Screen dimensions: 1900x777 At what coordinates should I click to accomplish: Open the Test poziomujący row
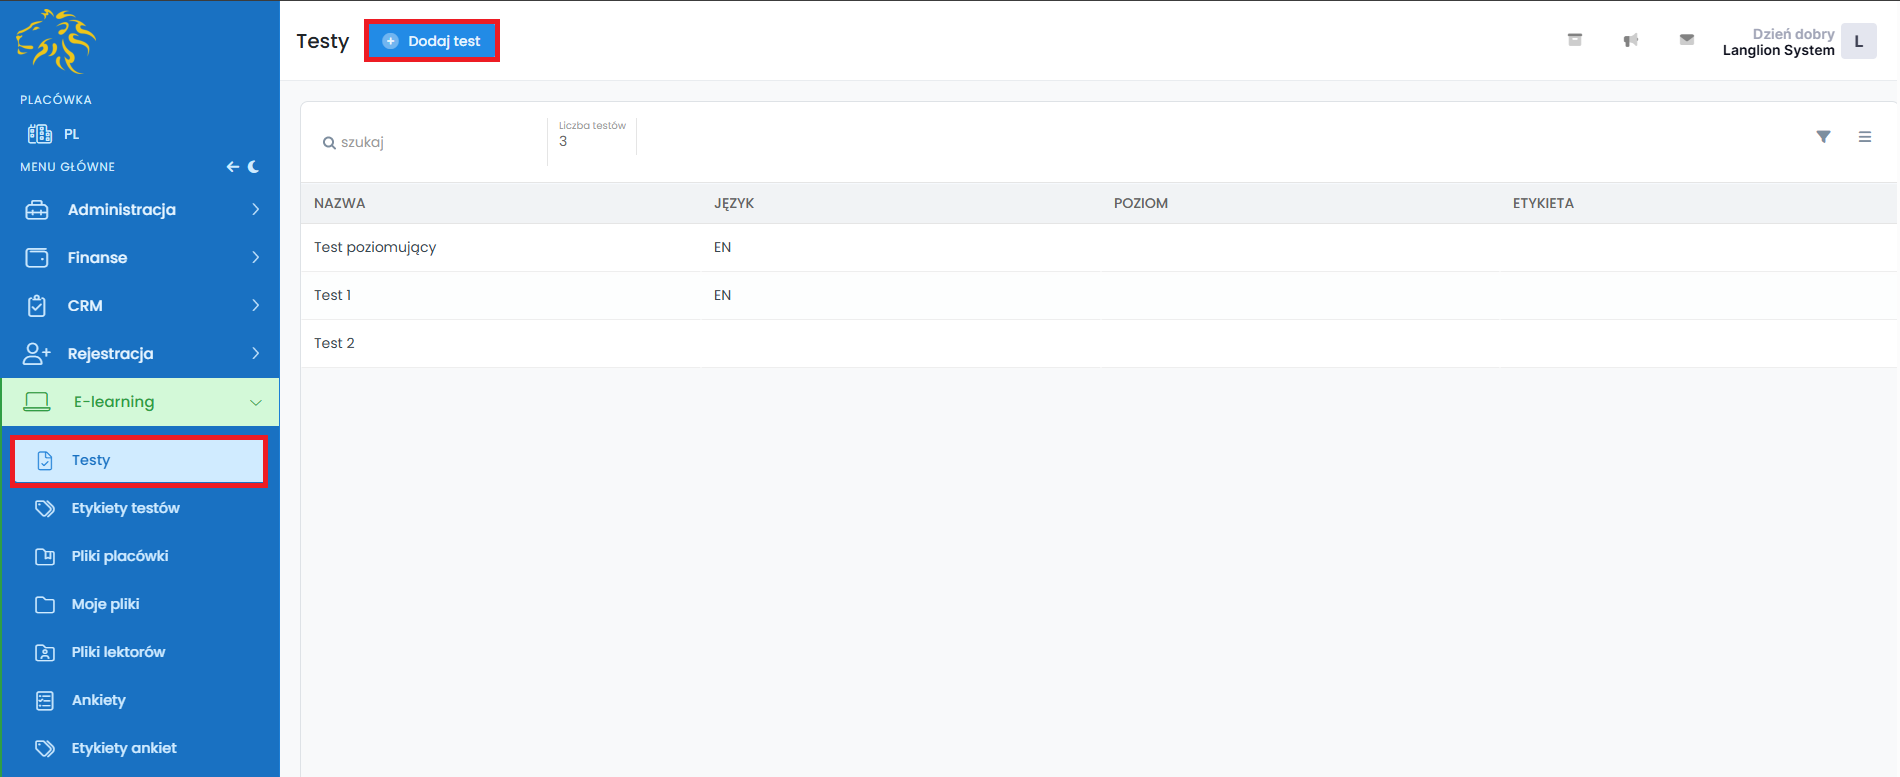tap(375, 247)
